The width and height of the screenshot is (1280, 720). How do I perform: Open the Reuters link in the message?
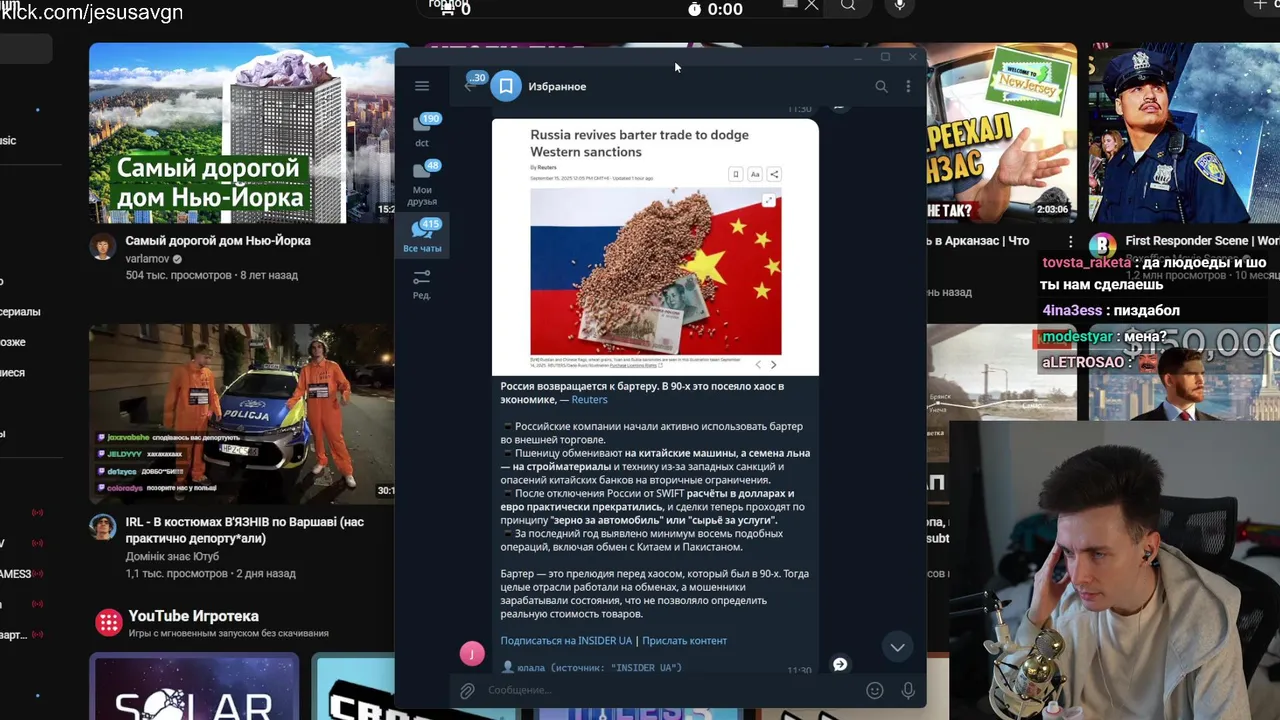pyautogui.click(x=589, y=400)
